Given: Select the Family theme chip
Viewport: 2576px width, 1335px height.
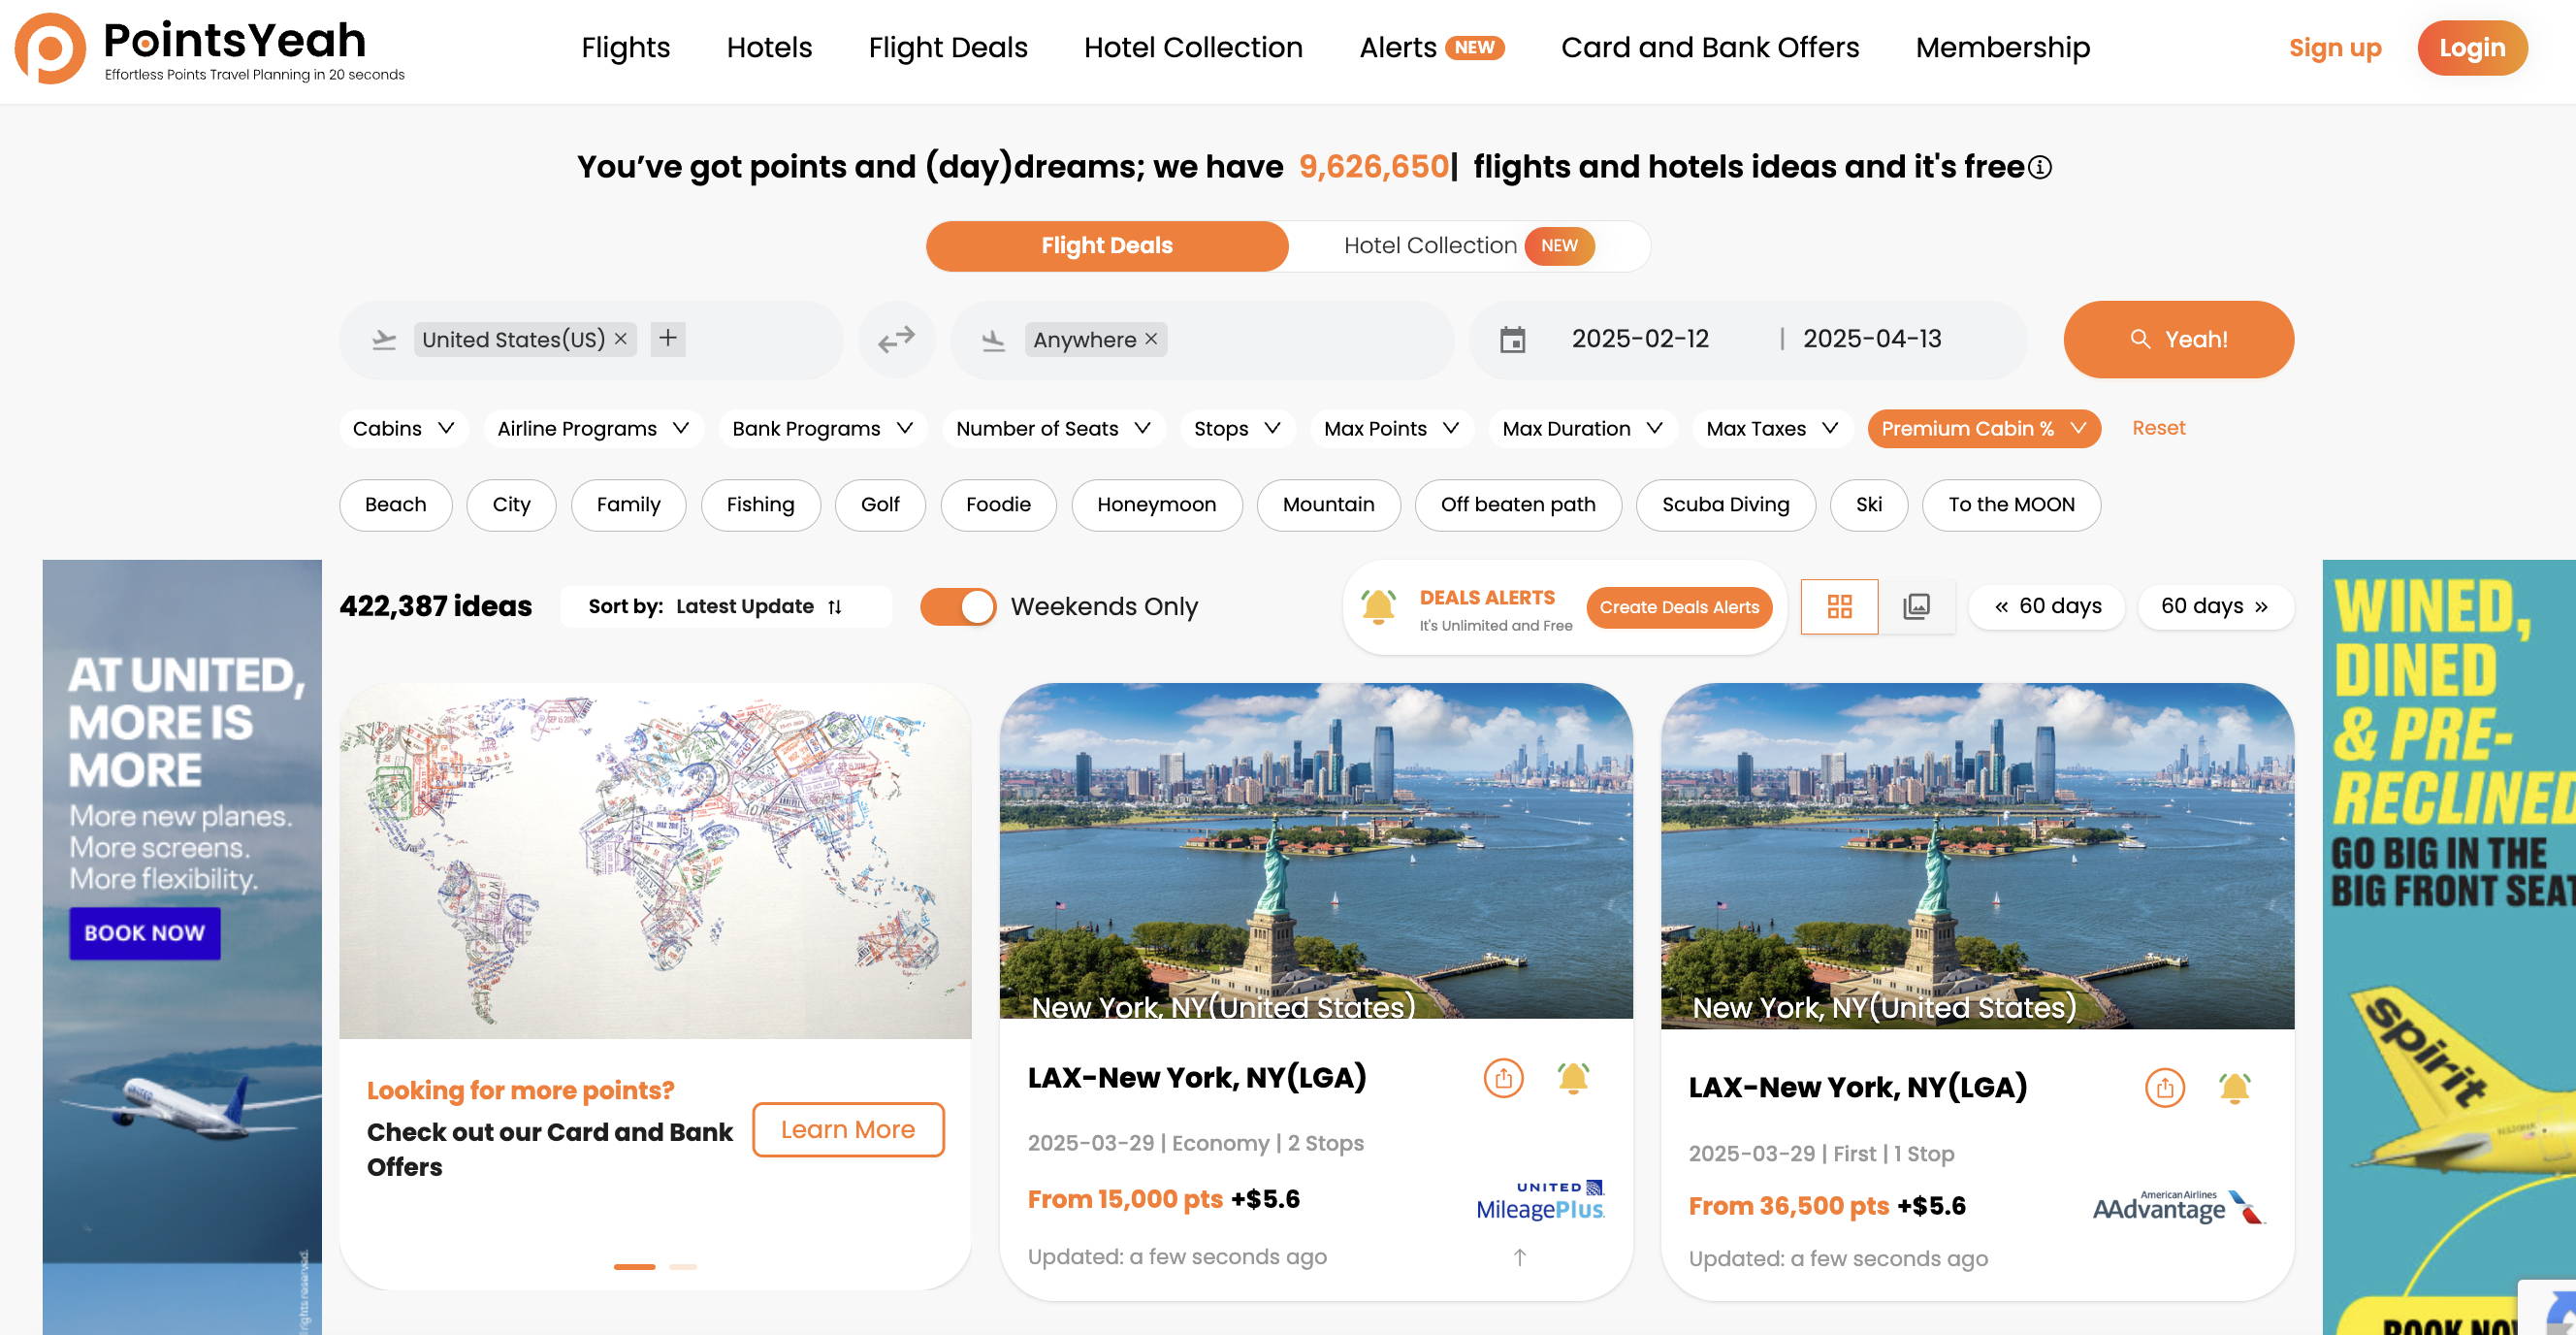Looking at the screenshot, I should coord(628,505).
